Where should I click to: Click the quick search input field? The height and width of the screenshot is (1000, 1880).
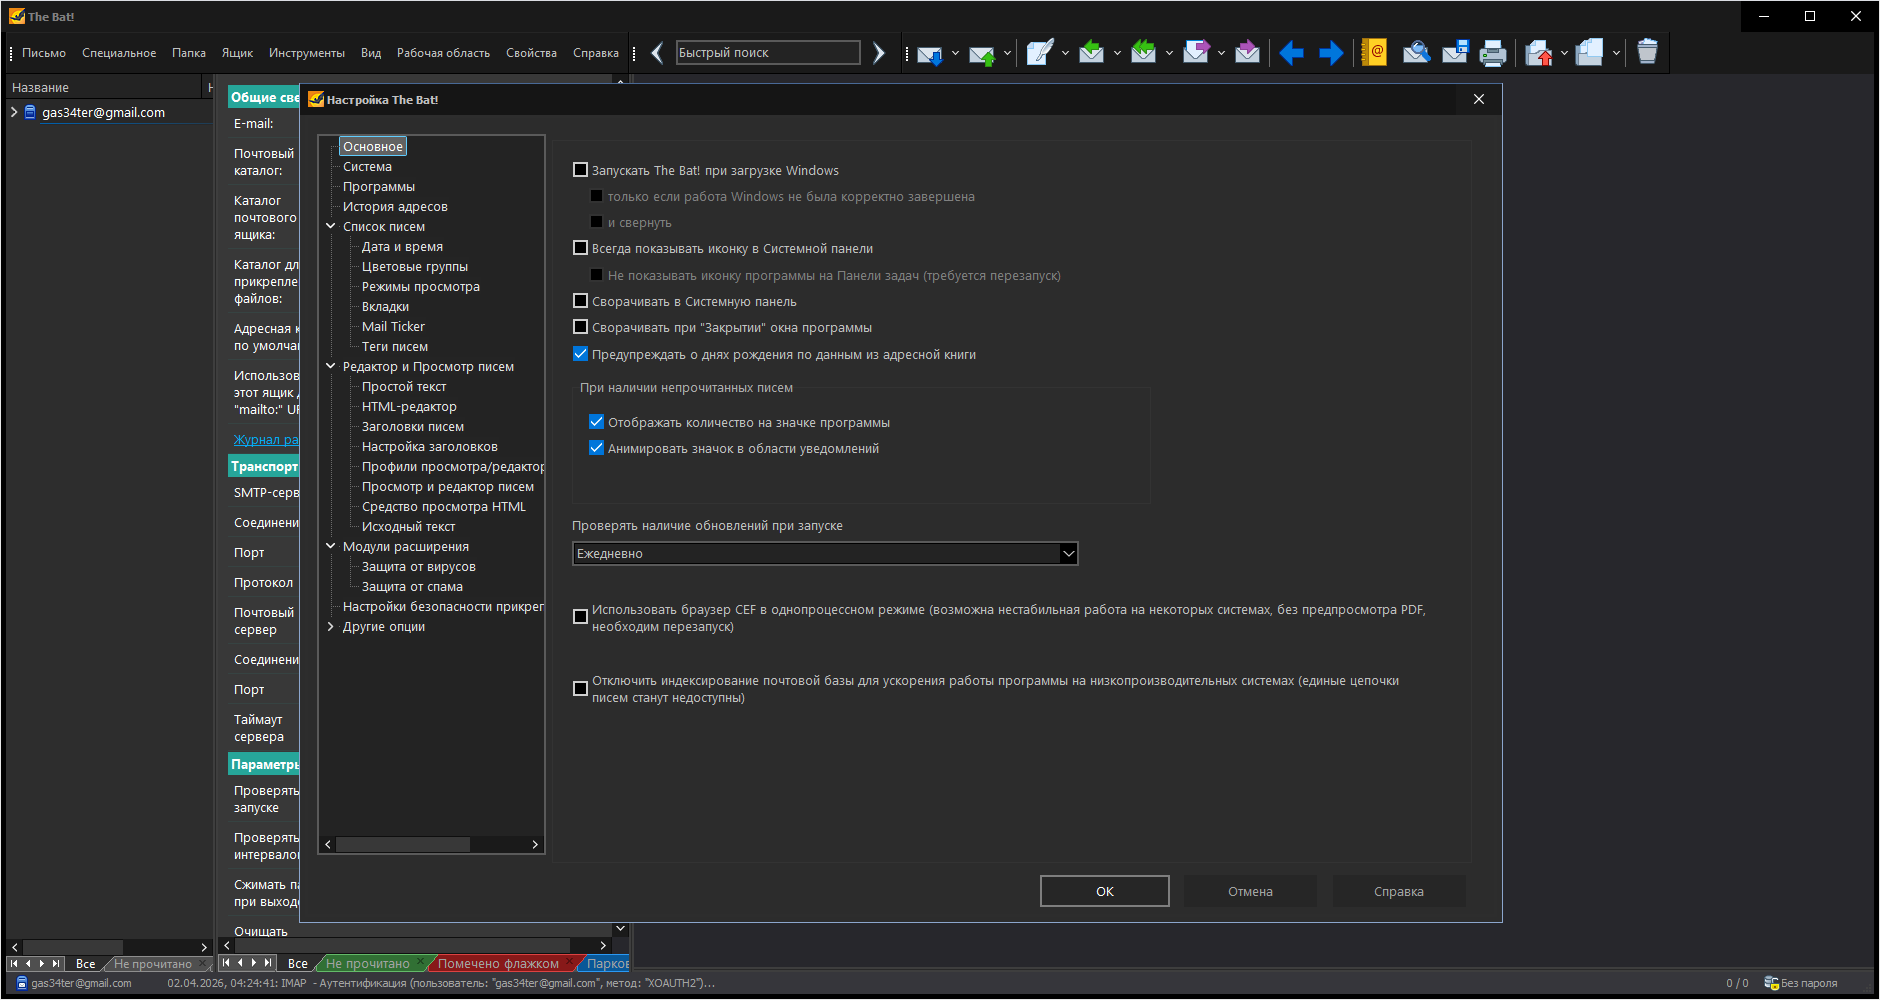coord(767,53)
